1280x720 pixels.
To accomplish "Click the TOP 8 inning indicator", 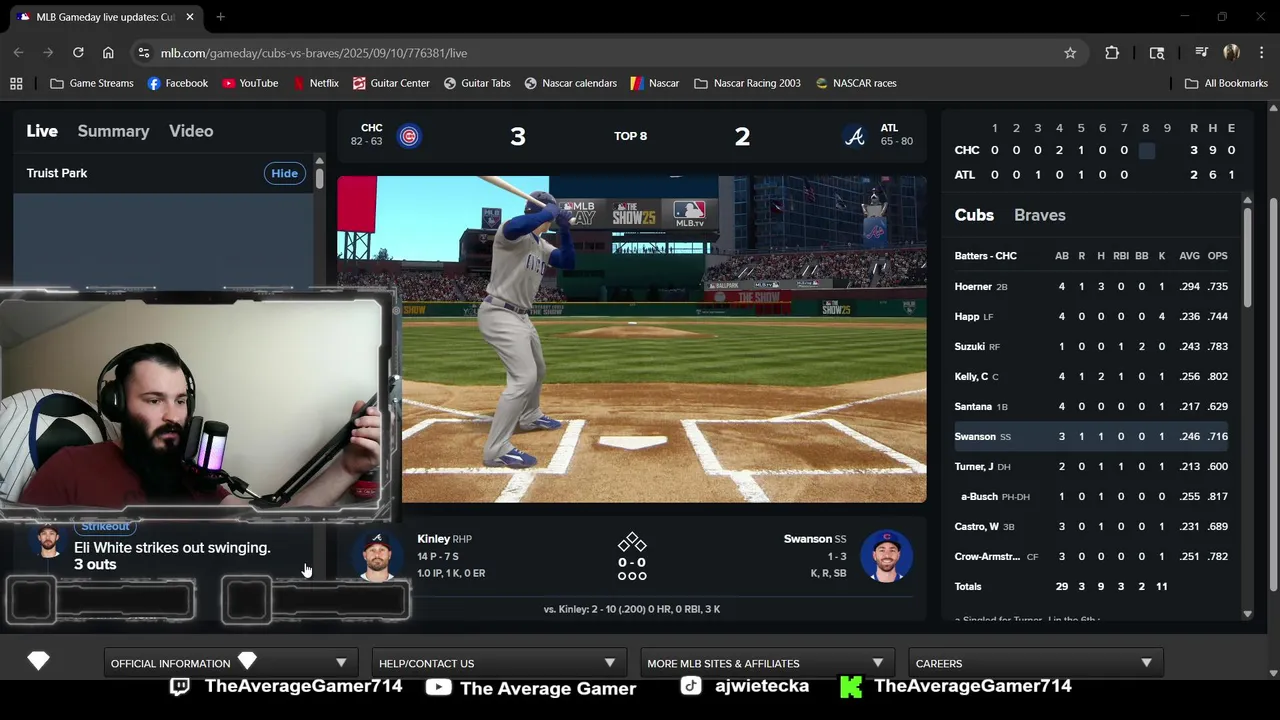I will click(630, 136).
